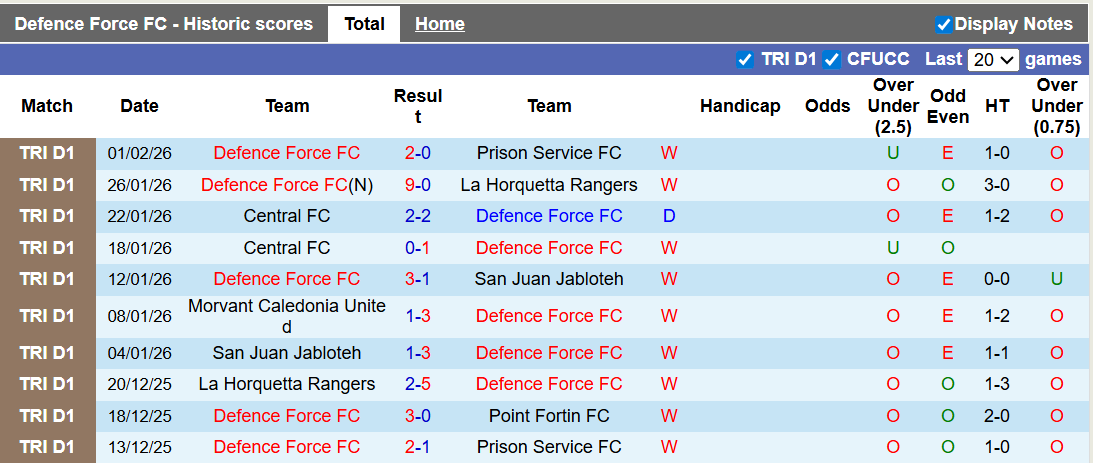Toggle the TRI D1 league checkbox
Image resolution: width=1093 pixels, height=463 pixels.
[744, 59]
